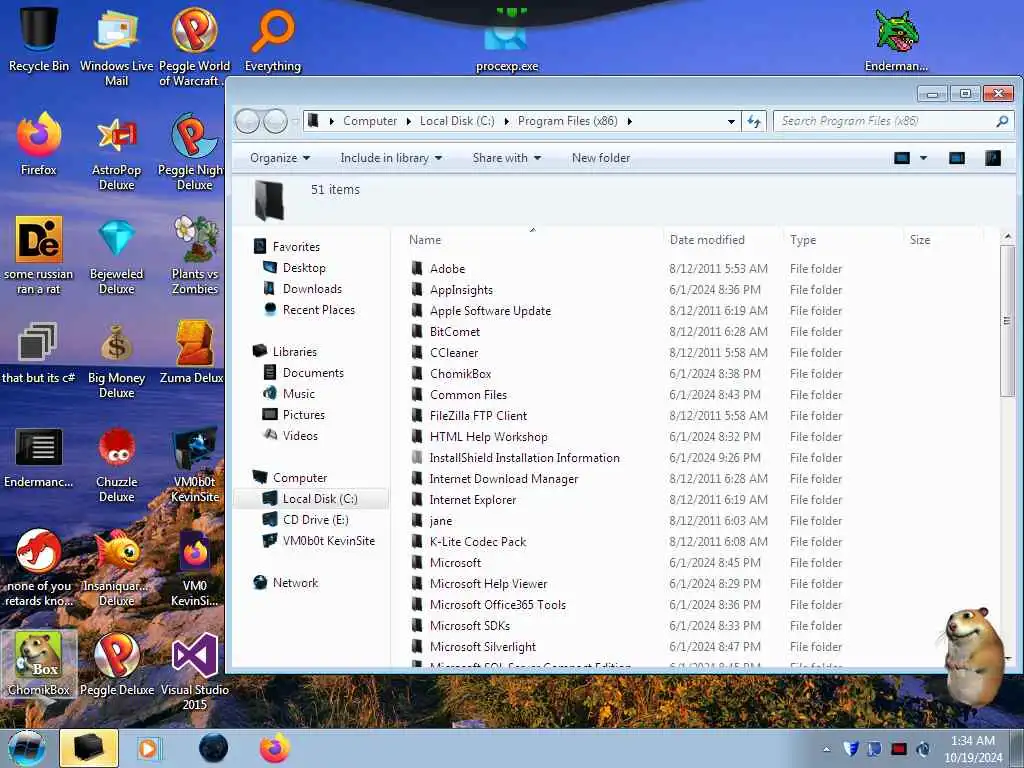The width and height of the screenshot is (1024, 768).
Task: Open the address bar history dropdown arrow
Action: click(731, 121)
